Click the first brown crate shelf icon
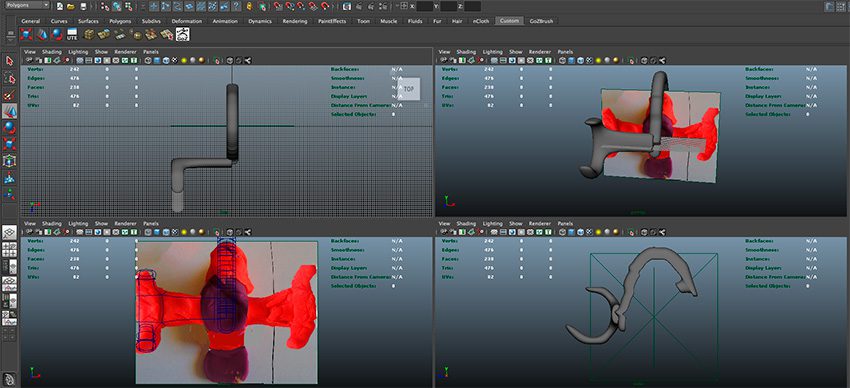Viewport: 850px width, 388px height. (x=89, y=35)
